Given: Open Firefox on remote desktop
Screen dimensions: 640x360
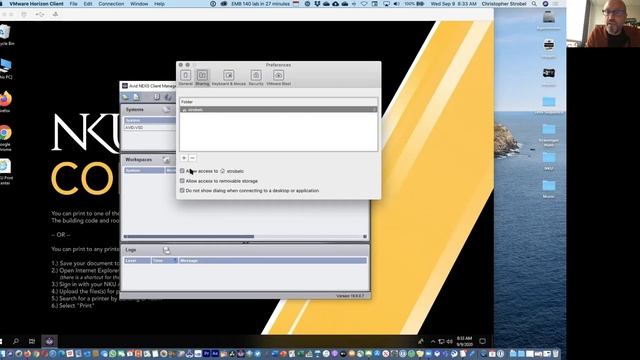Looking at the screenshot, I should 5,102.
